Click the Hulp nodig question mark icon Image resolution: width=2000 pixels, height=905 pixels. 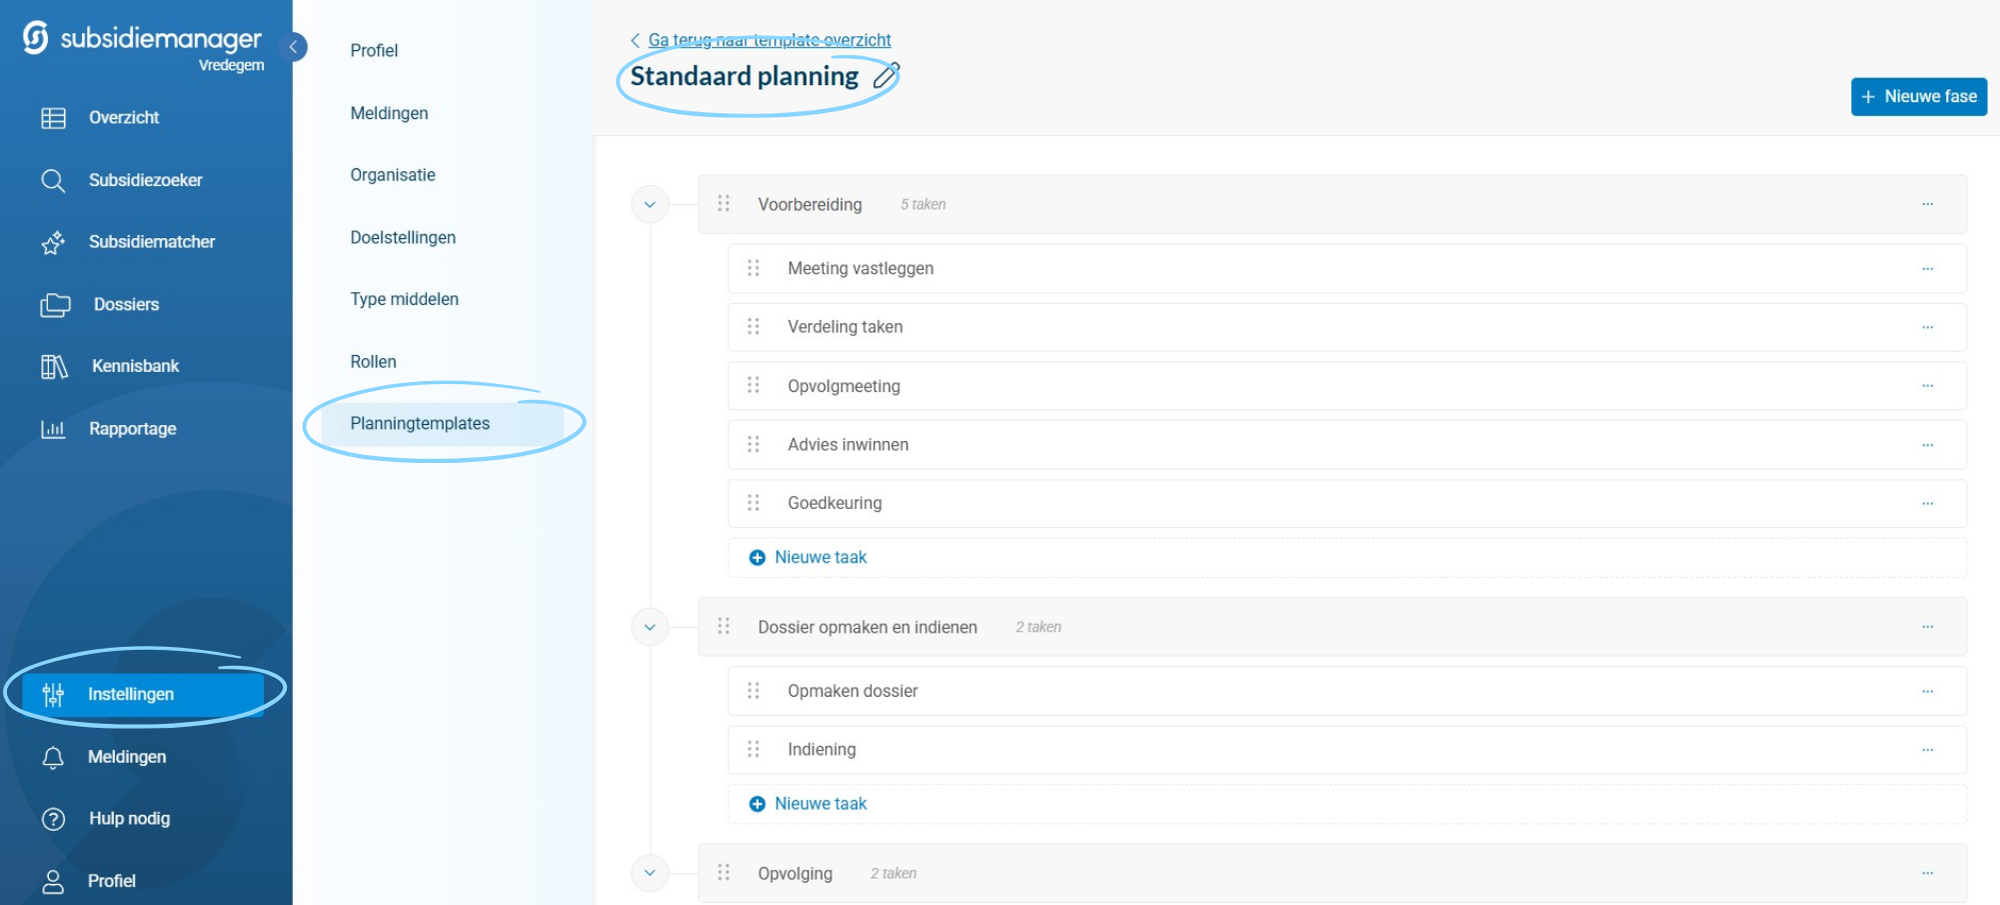[x=51, y=818]
